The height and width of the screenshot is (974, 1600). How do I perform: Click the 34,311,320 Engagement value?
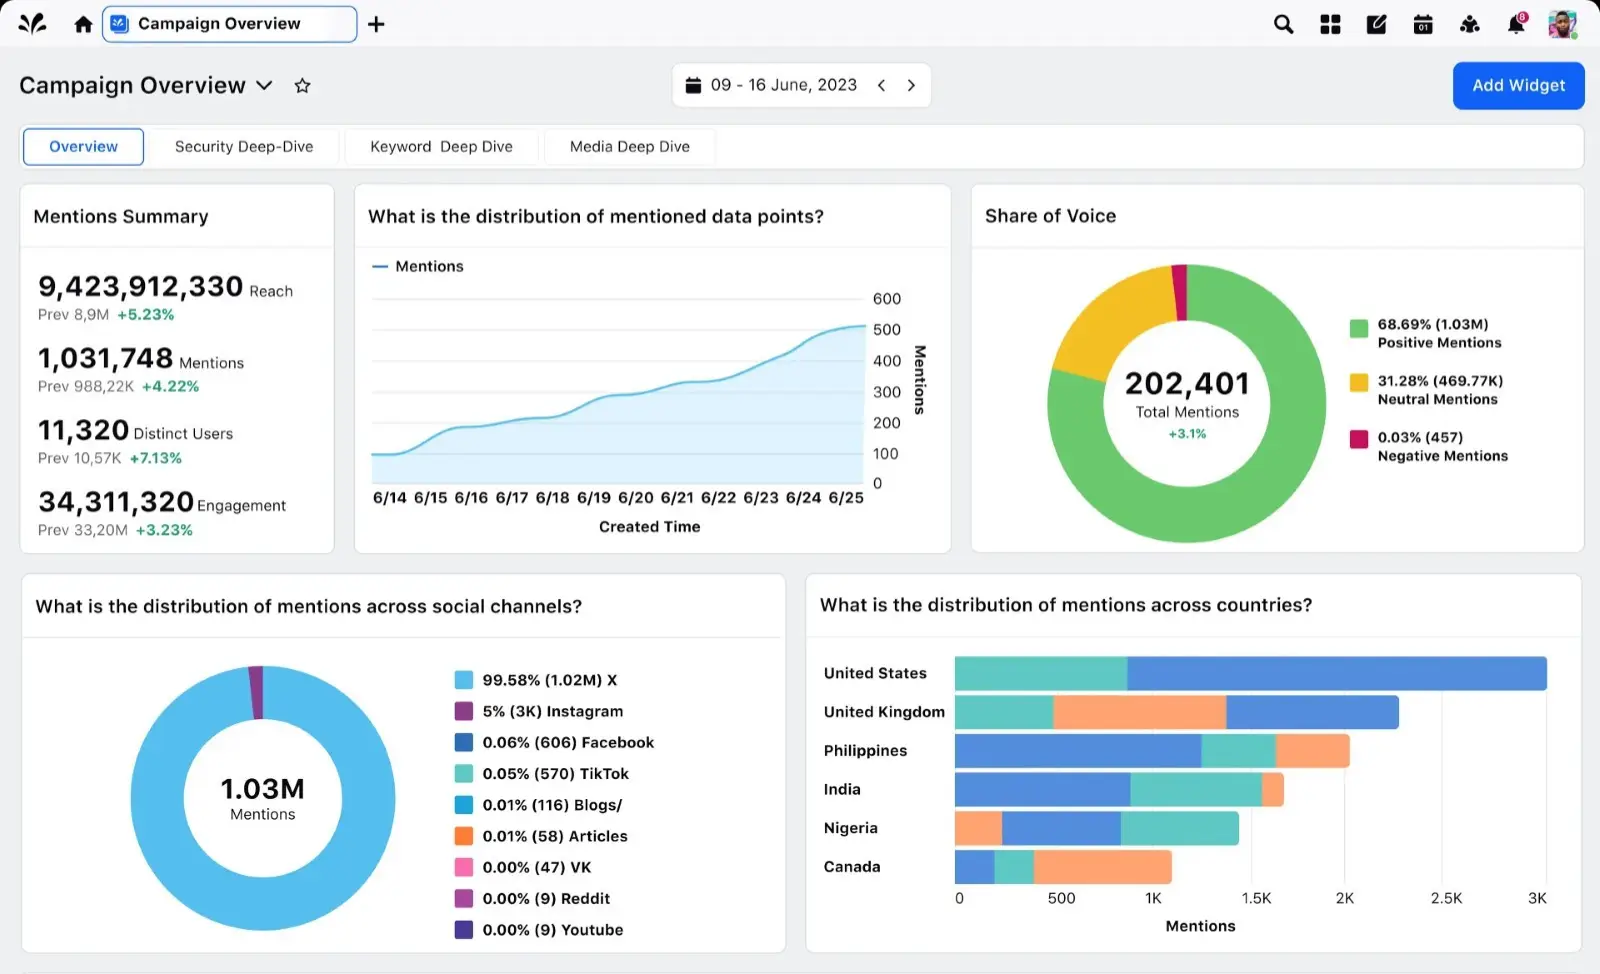(116, 502)
